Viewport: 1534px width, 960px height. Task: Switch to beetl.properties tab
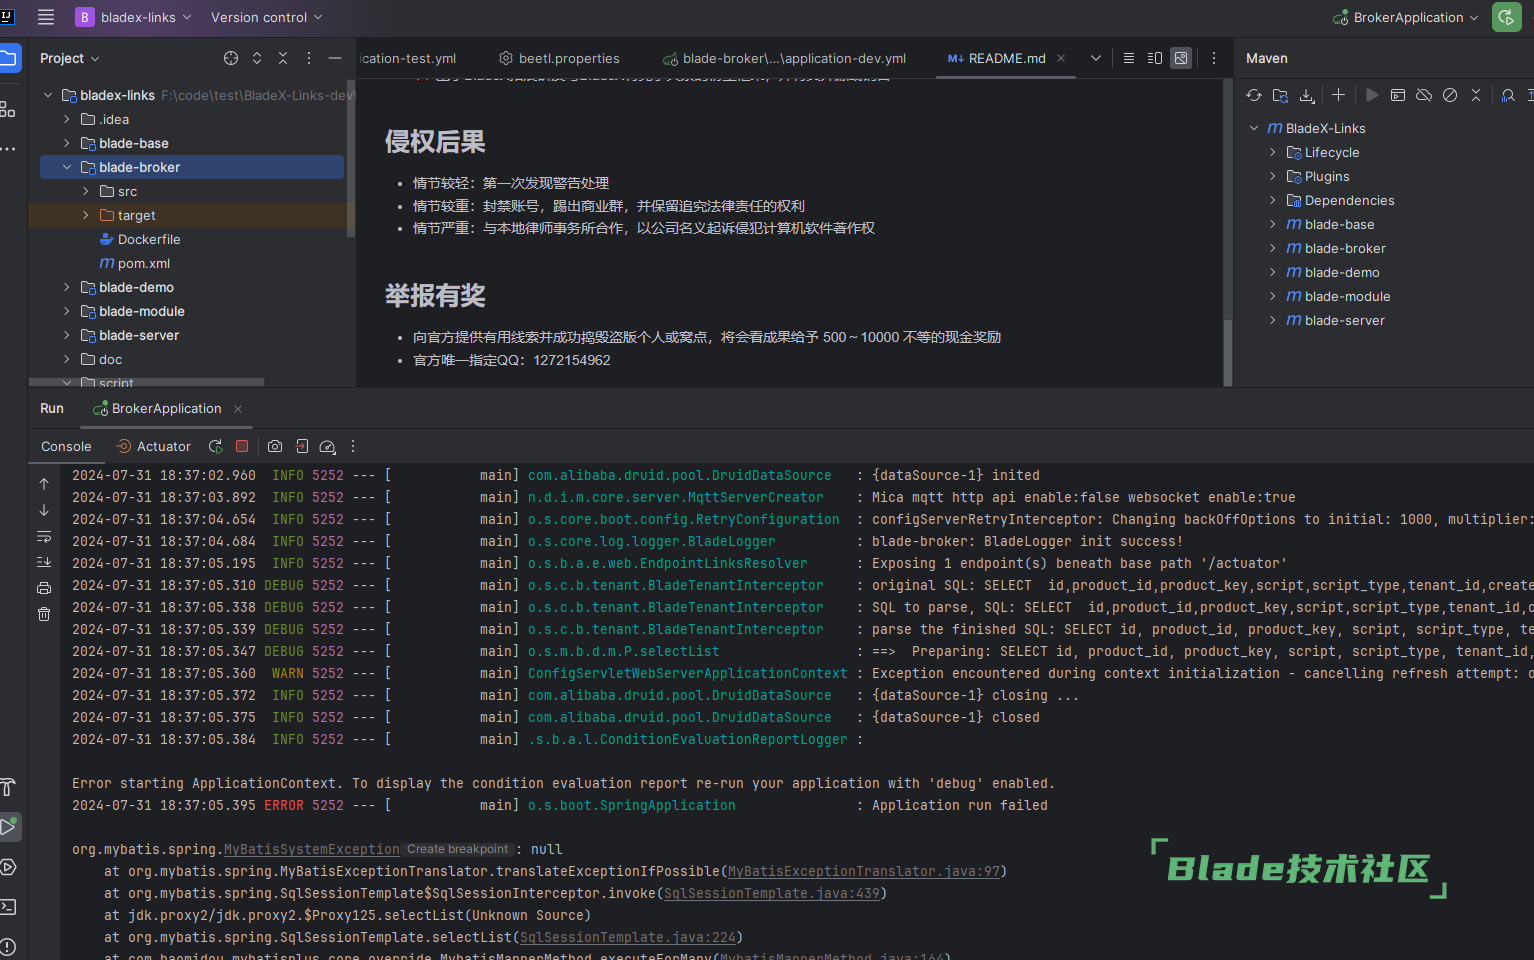point(560,58)
